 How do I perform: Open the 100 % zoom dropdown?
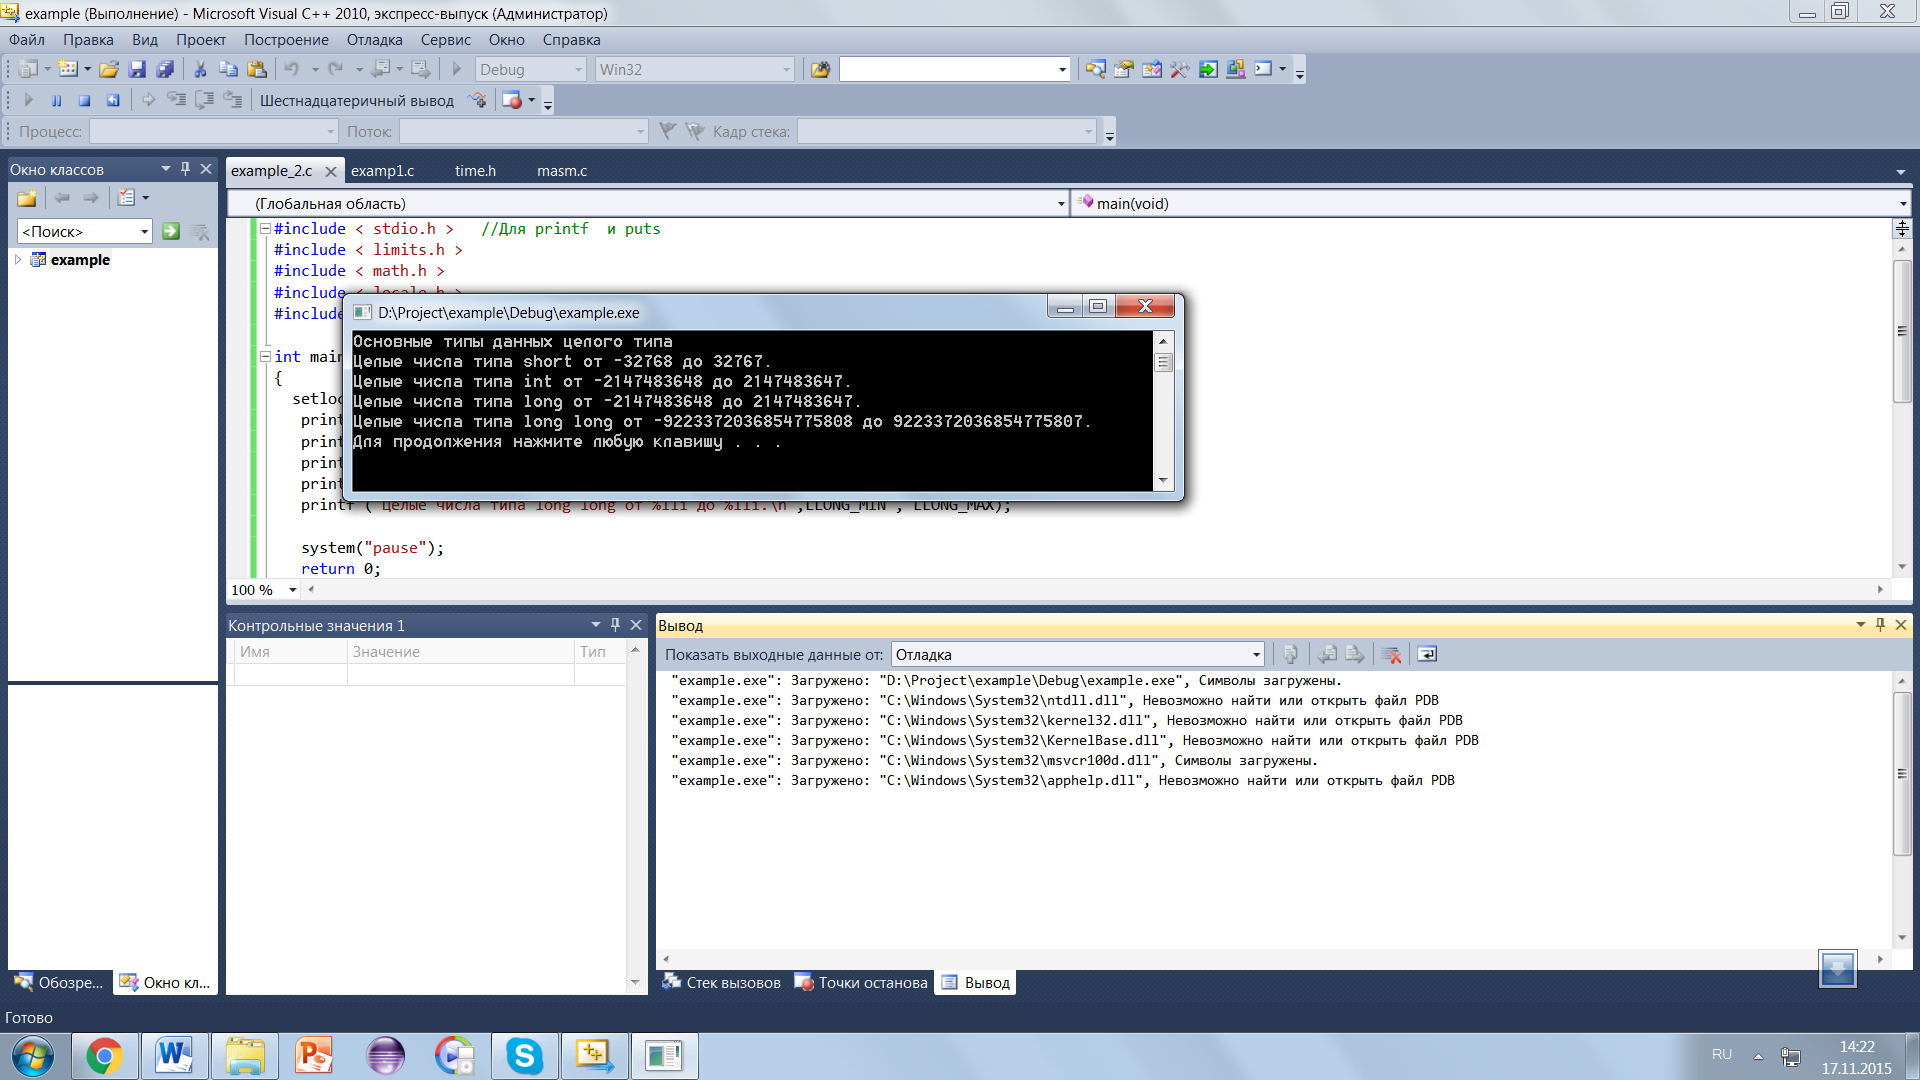292,590
